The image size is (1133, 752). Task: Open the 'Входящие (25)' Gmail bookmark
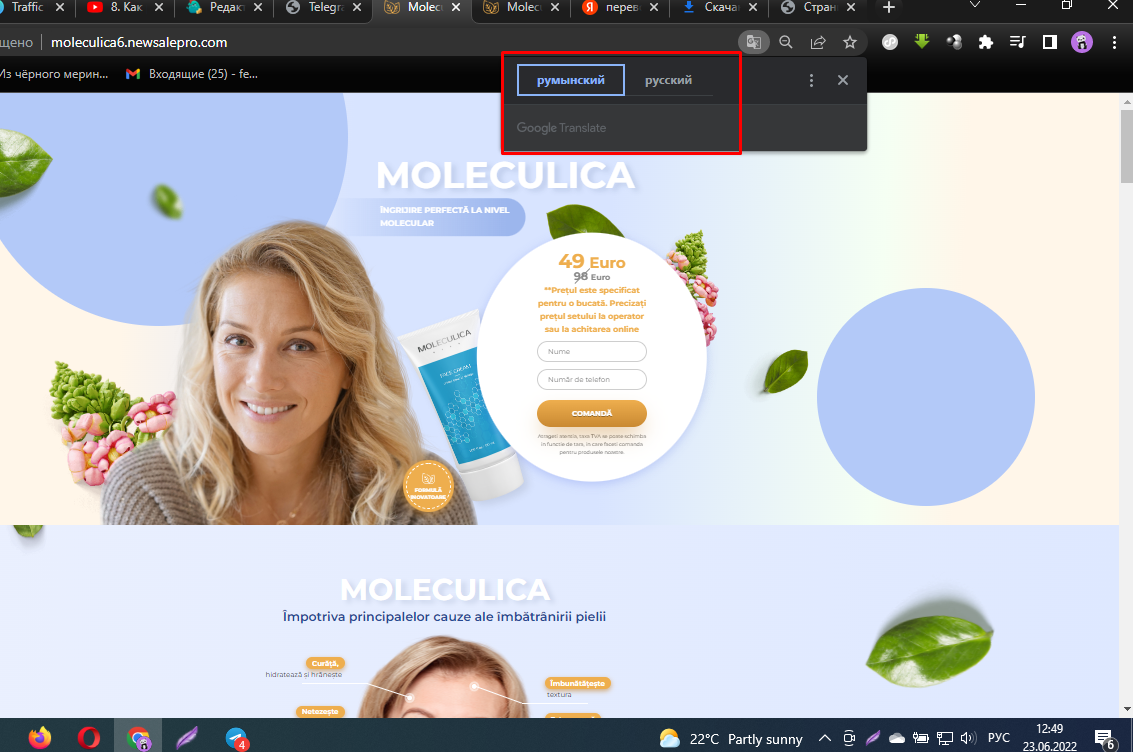click(x=191, y=74)
